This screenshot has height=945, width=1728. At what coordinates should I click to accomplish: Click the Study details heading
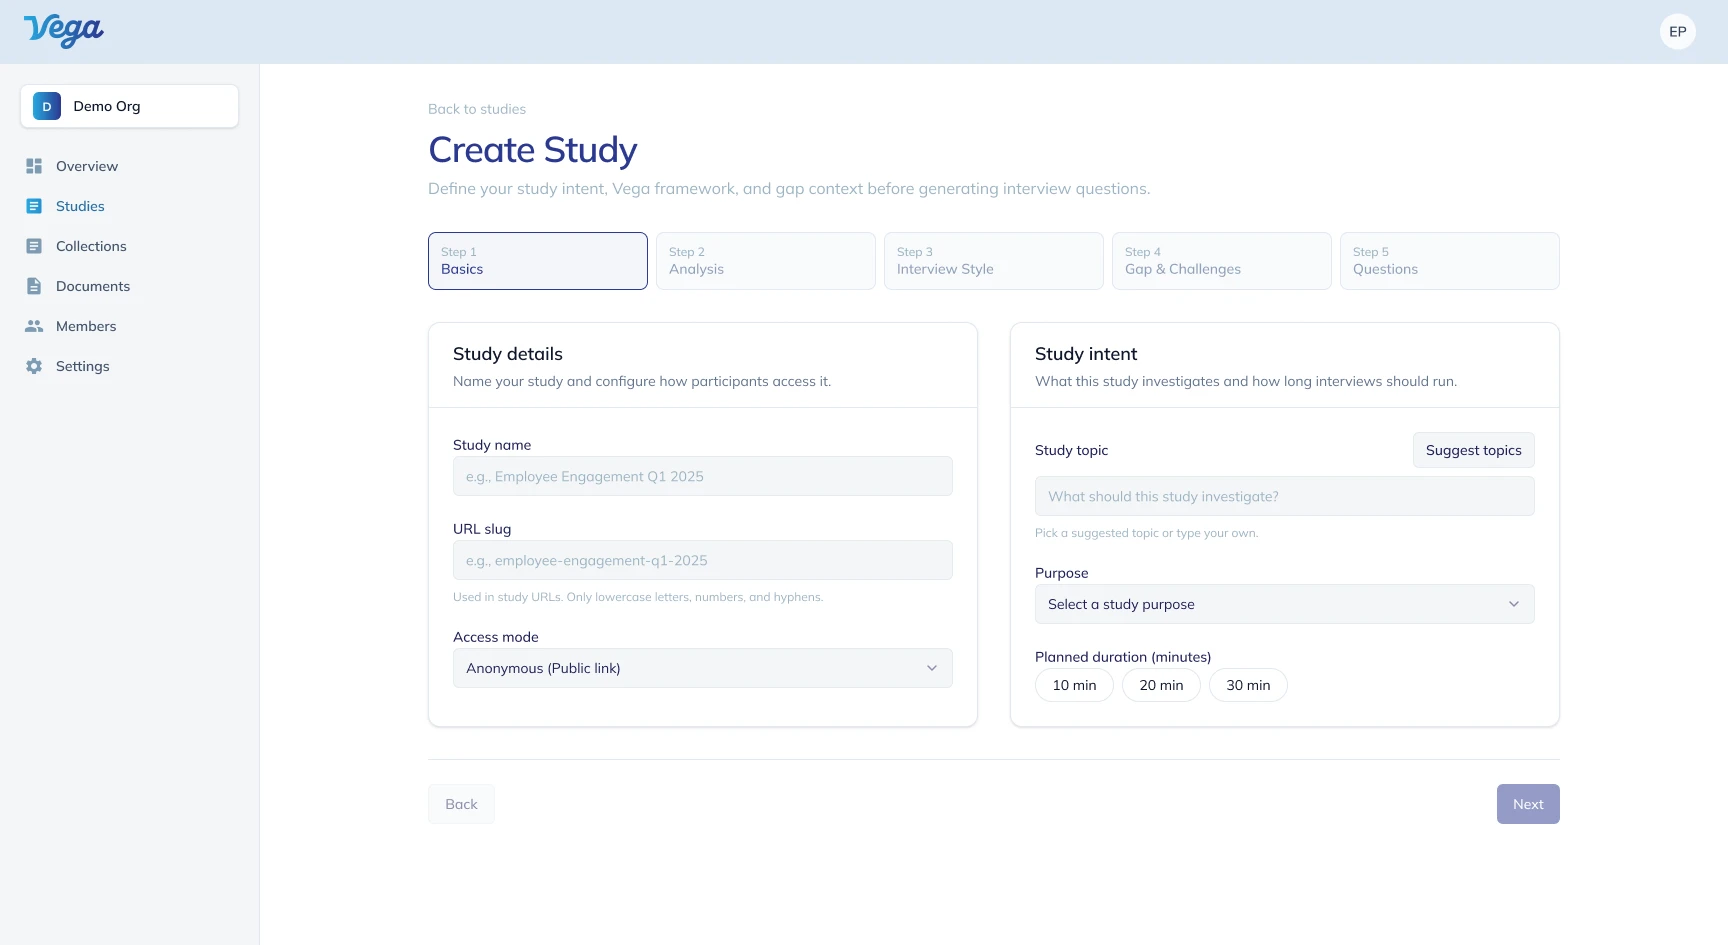pyautogui.click(x=508, y=354)
